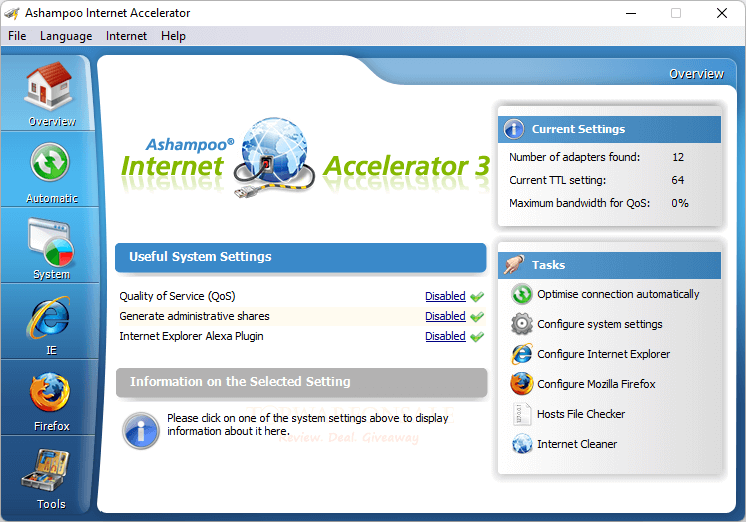
Task: Open Configure system settings task
Action: click(x=599, y=324)
